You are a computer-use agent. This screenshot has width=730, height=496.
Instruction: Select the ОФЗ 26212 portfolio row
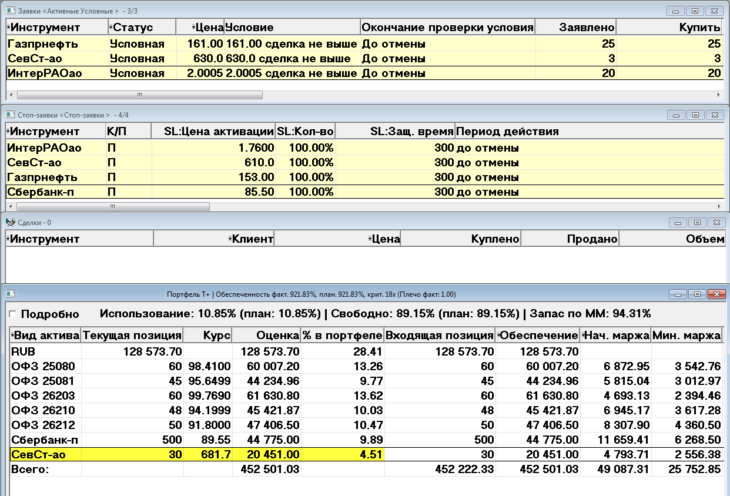366,425
